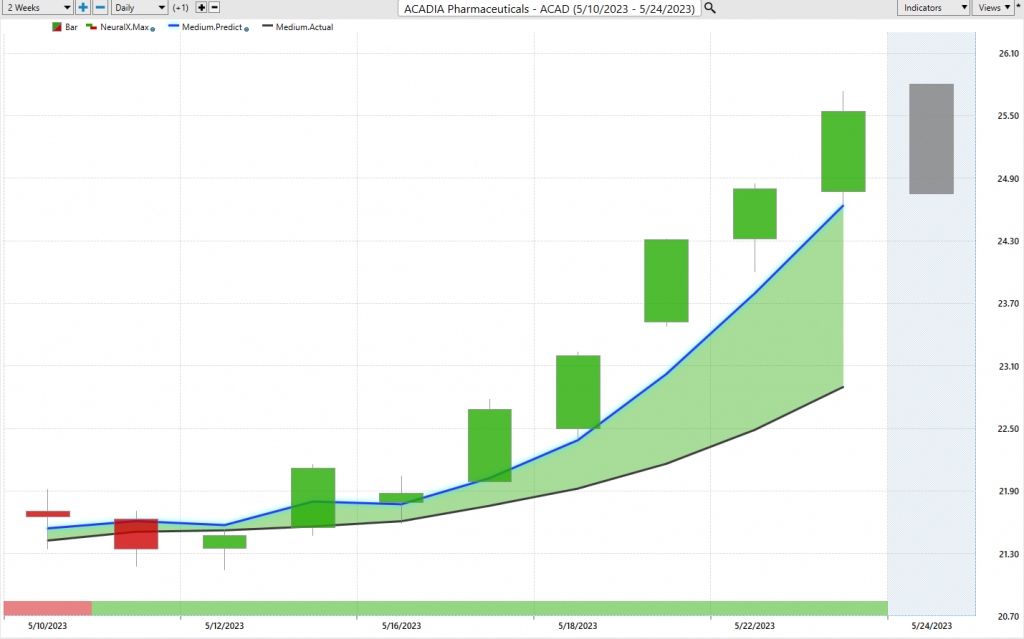1024x639 pixels.
Task: Click the NeuralX.Max legend icon
Action: [x=91, y=27]
